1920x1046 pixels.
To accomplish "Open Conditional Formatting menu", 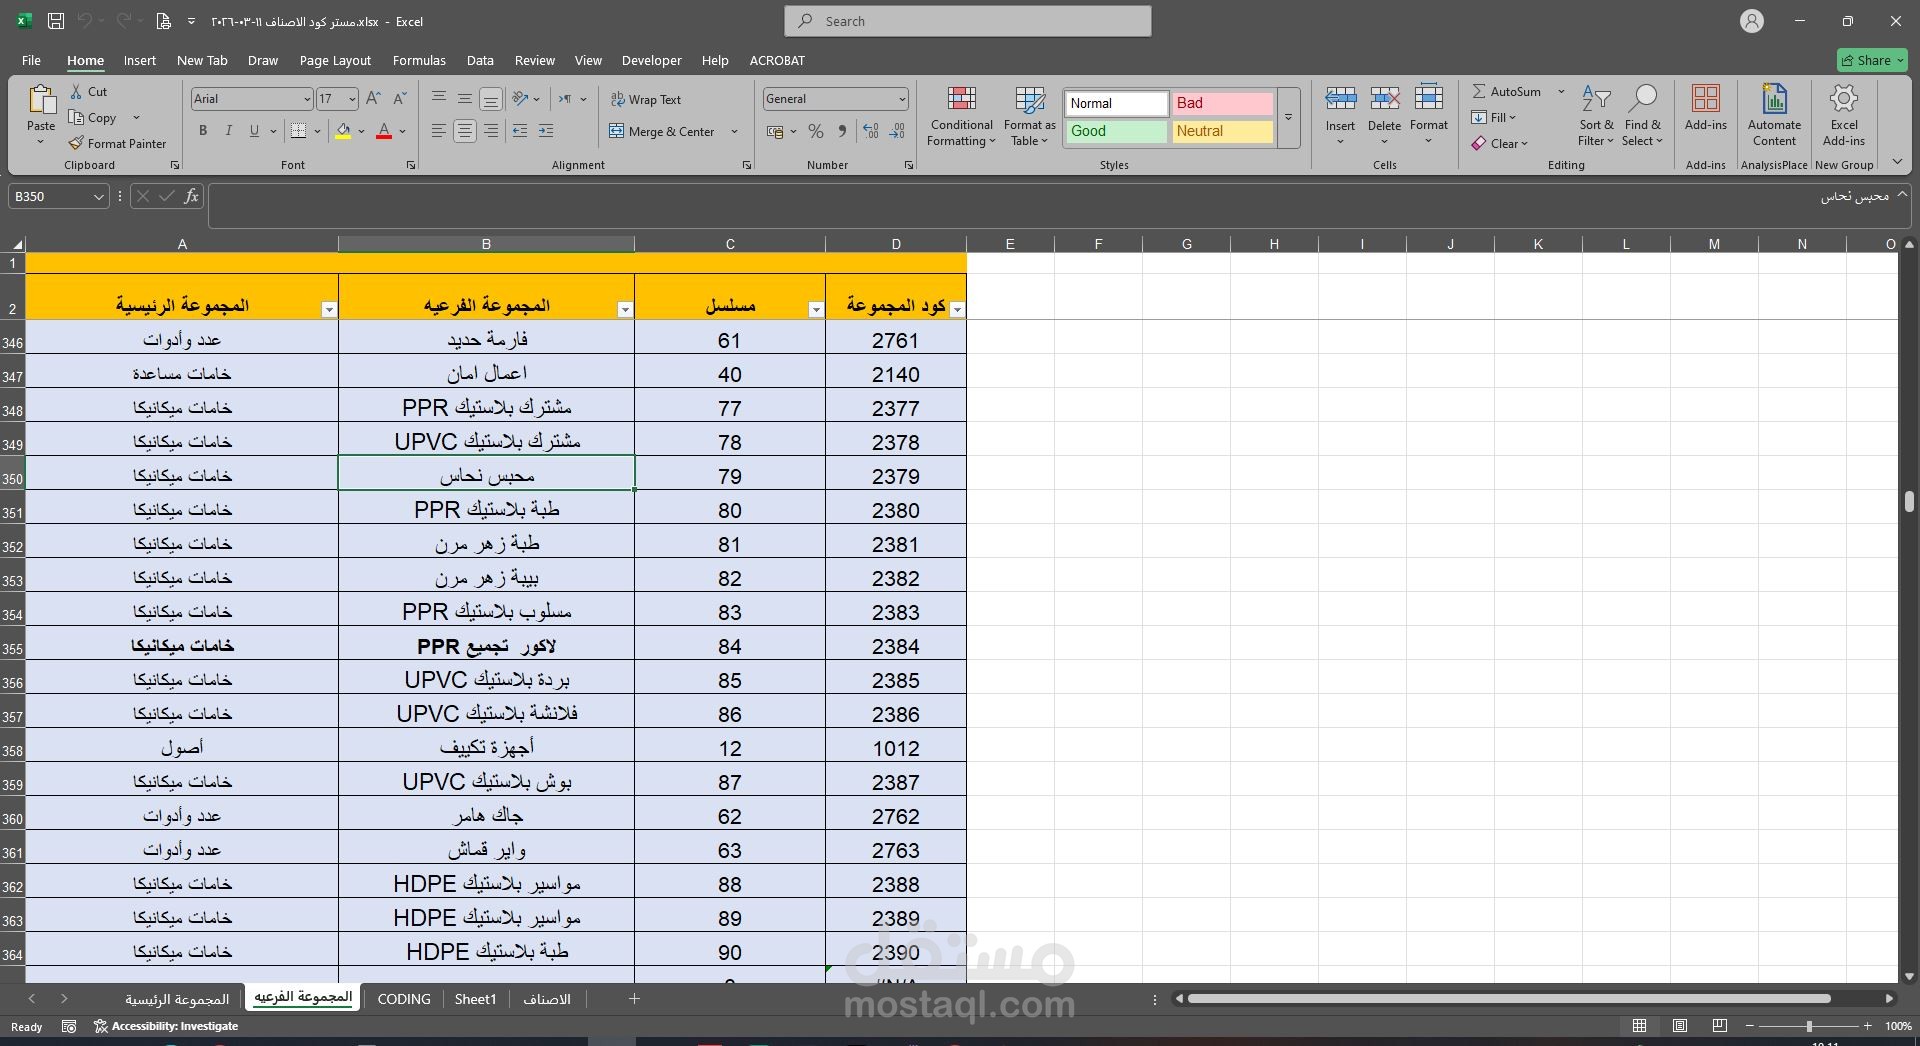I will point(961,116).
